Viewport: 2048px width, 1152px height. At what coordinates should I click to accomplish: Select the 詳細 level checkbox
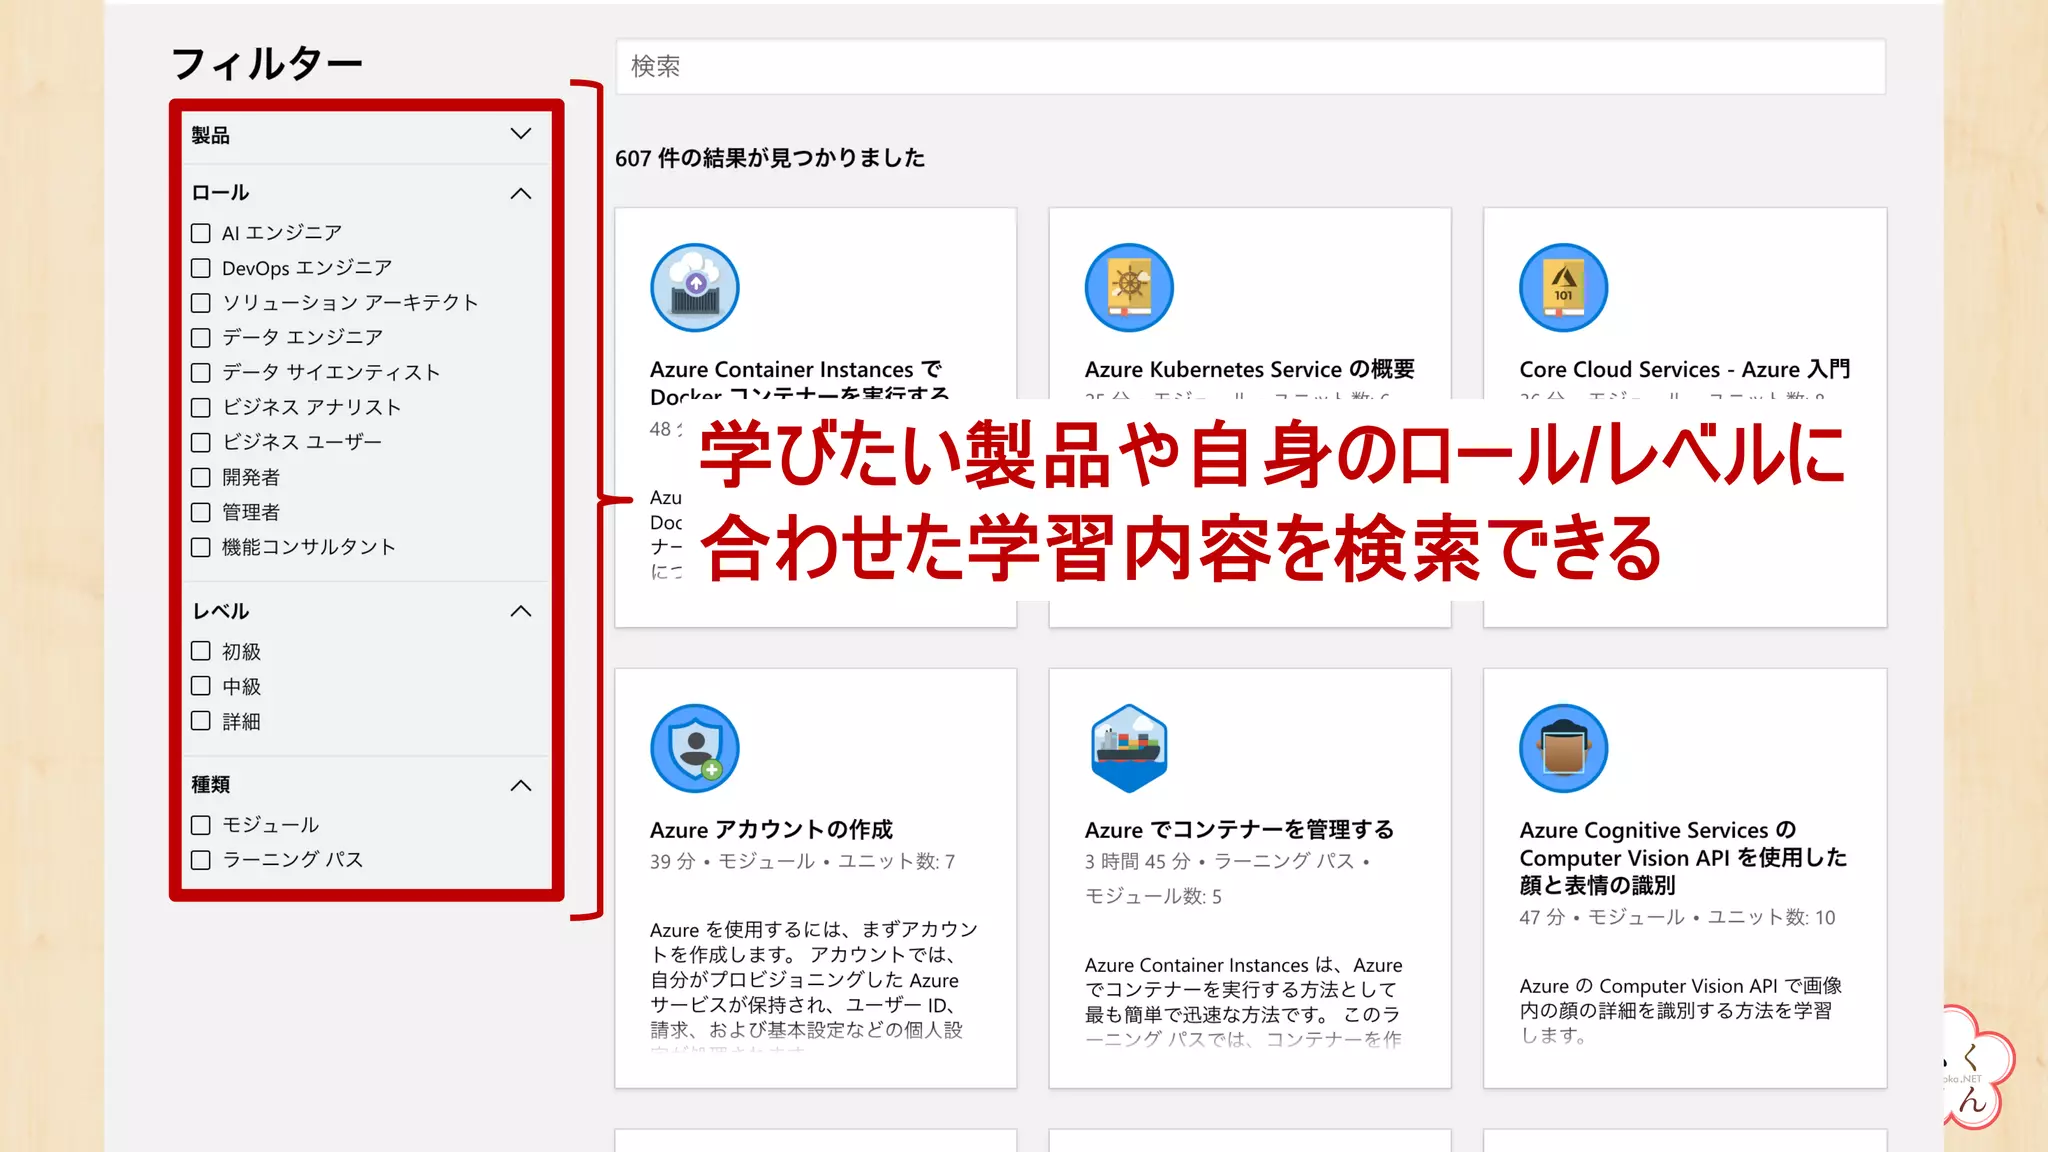[x=201, y=721]
